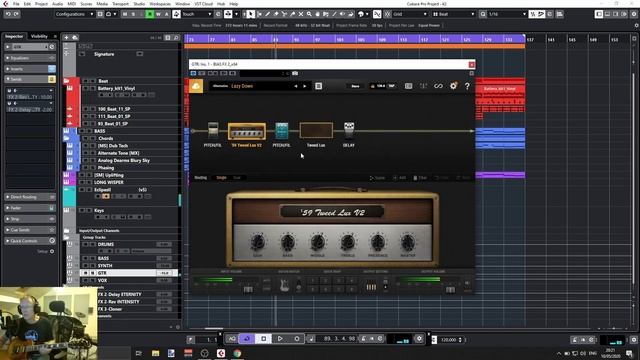Image resolution: width=640 pixels, height=360 pixels.
Task: Select the first PITCH/FX pedal in signal chain
Action: 213,130
